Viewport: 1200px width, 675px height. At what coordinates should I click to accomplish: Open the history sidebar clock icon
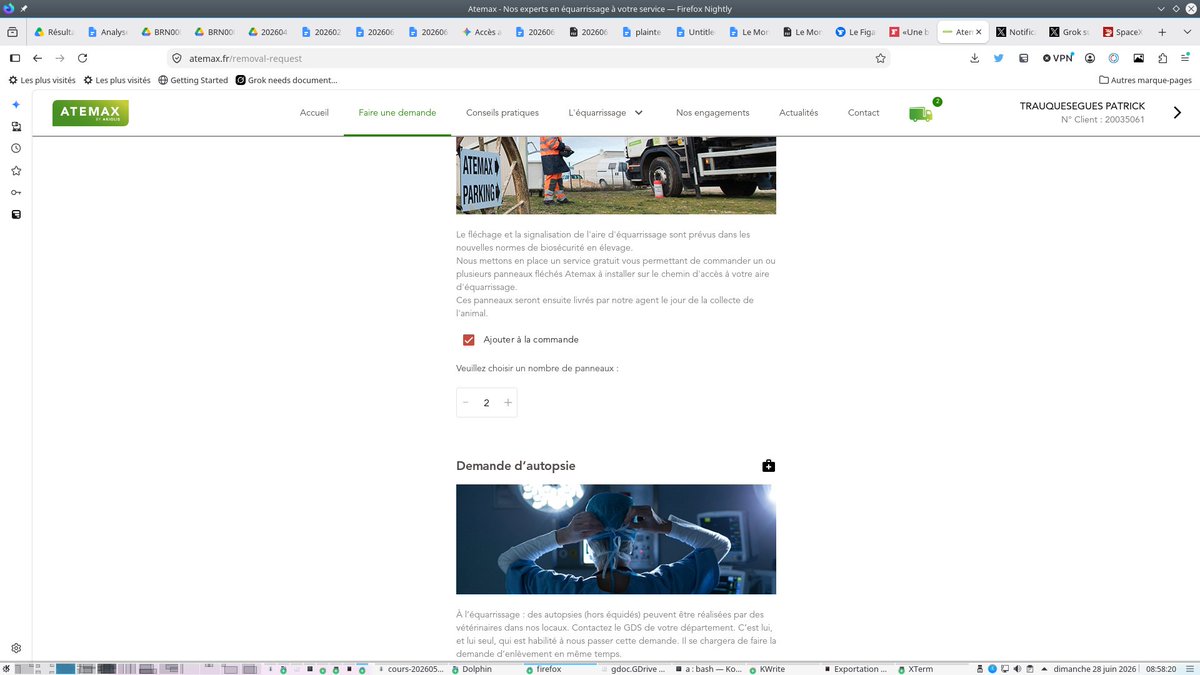pos(16,148)
